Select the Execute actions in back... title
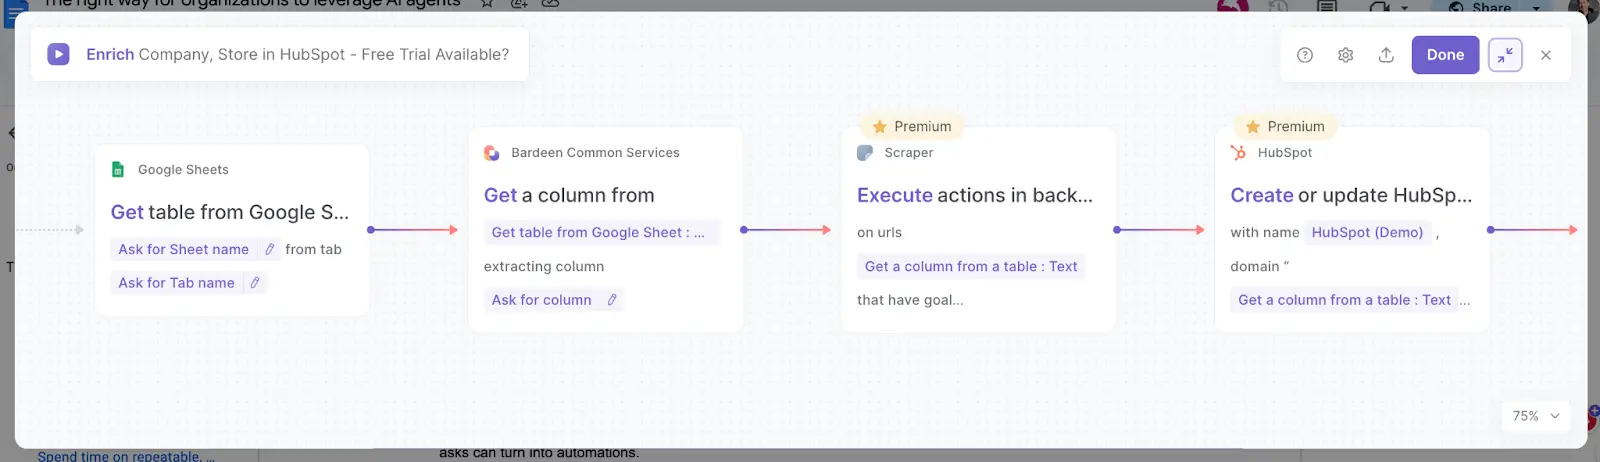The width and height of the screenshot is (1600, 462). [x=975, y=195]
